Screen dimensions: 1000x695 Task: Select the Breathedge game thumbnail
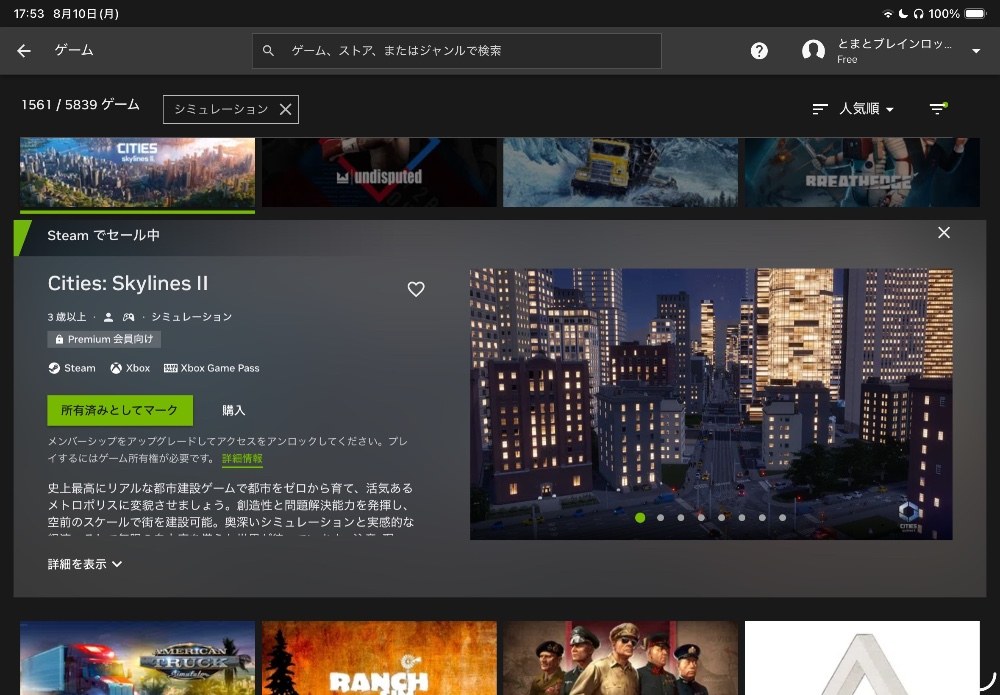[x=862, y=172]
